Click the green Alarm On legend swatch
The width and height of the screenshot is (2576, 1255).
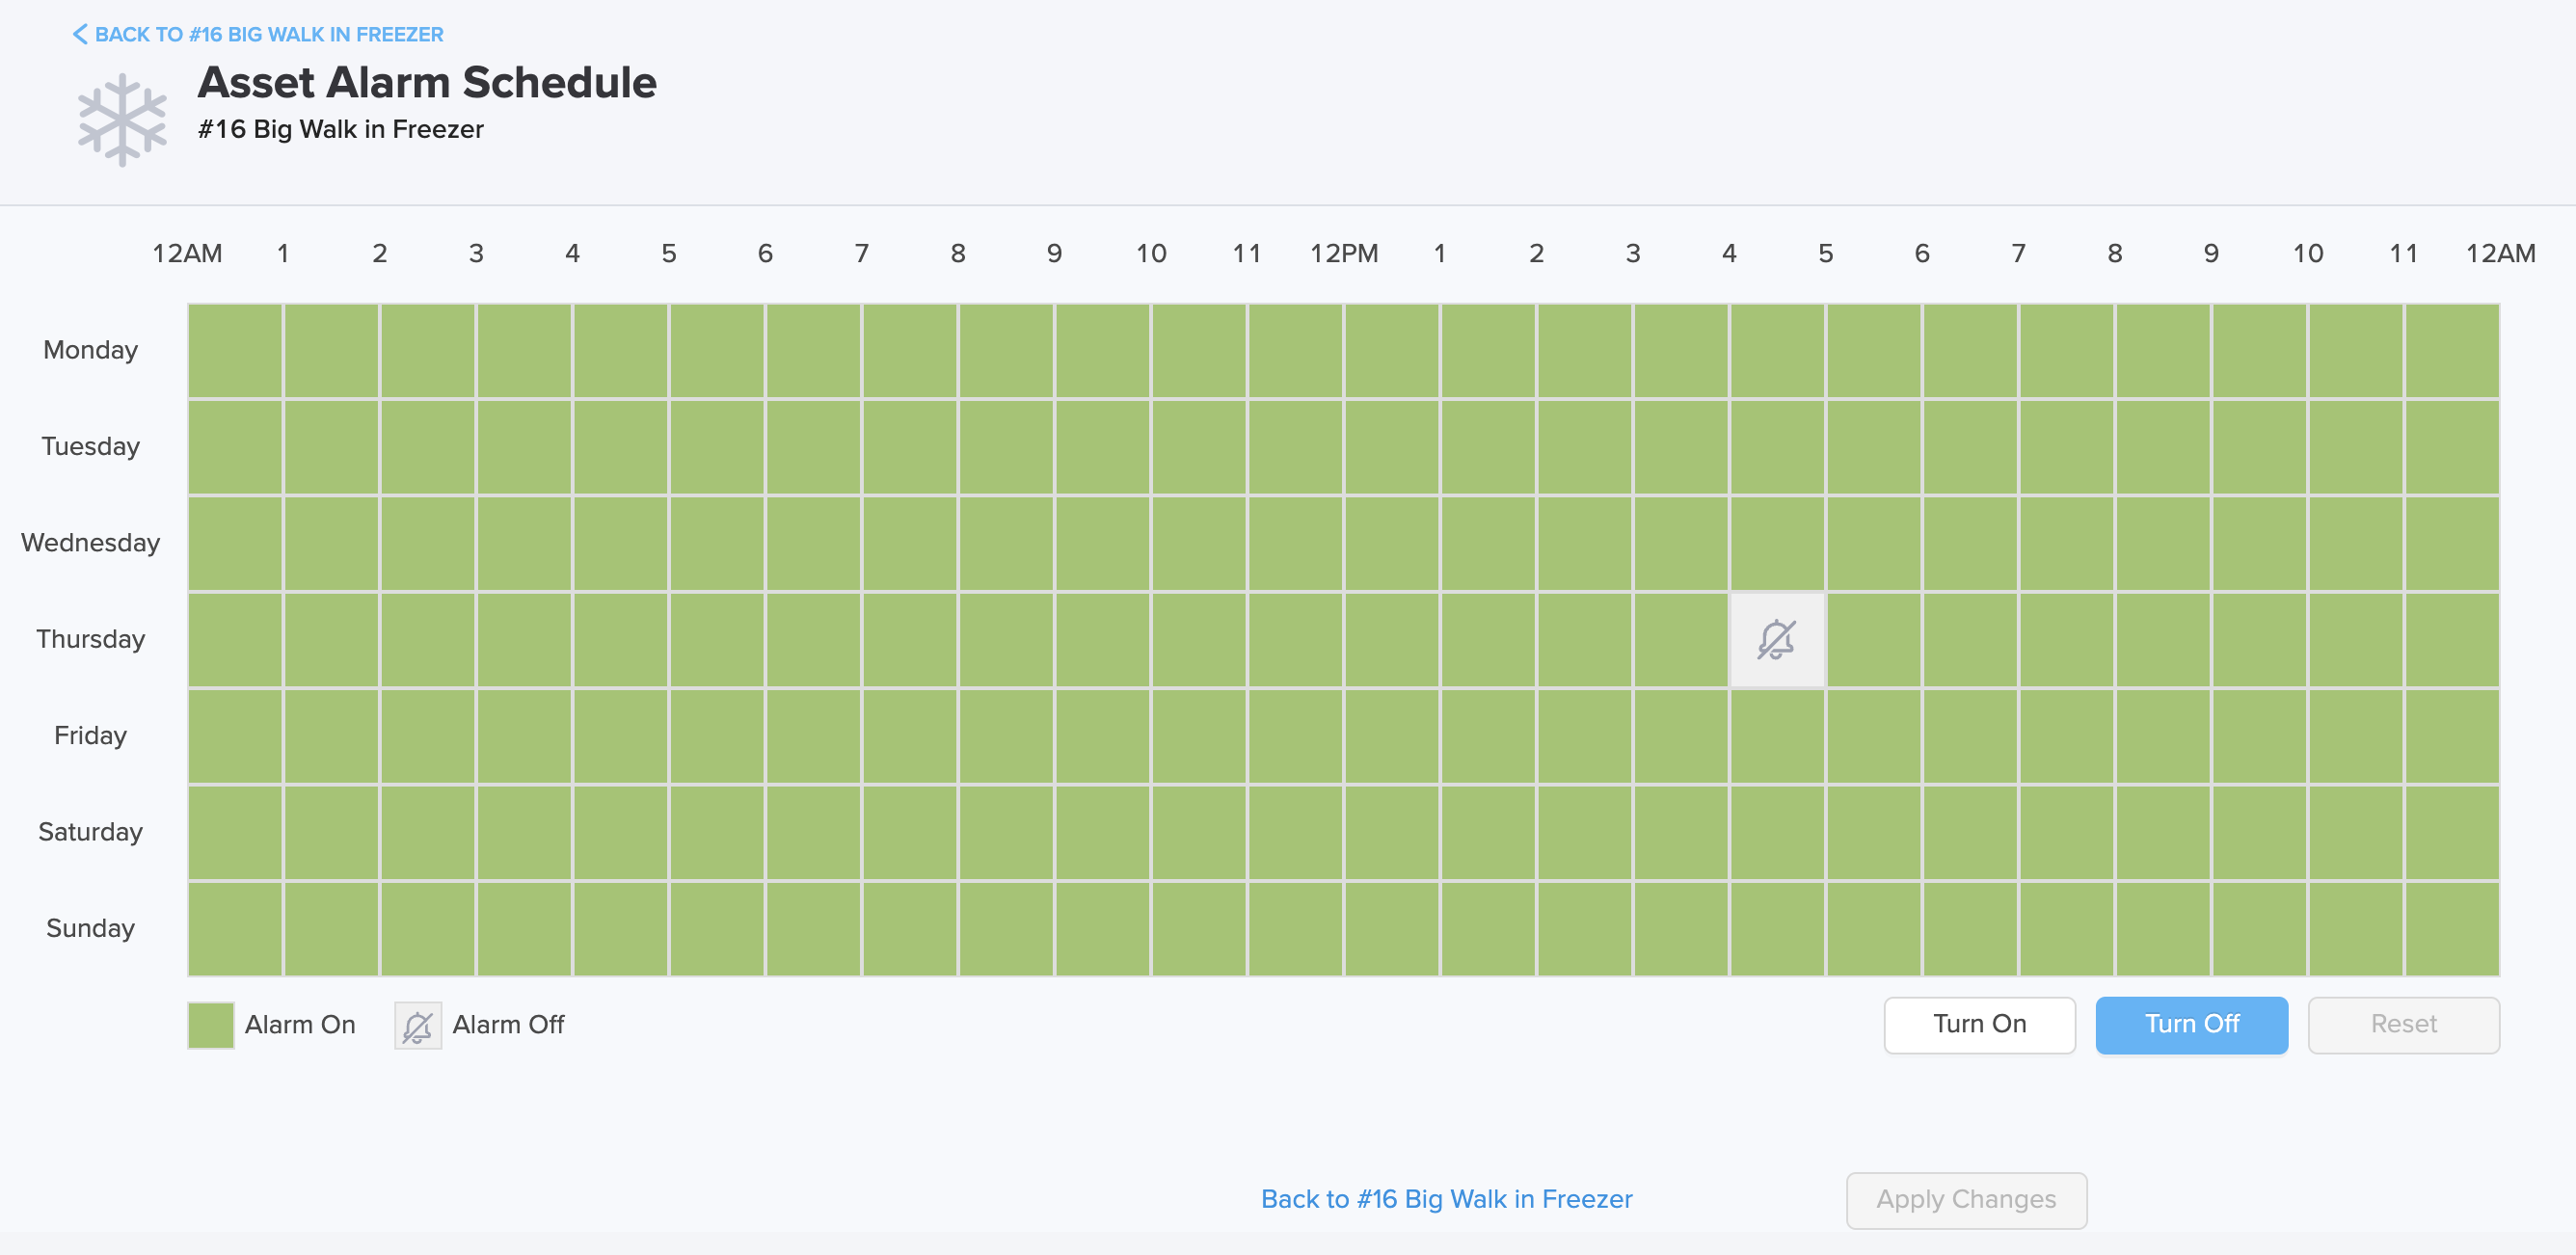(x=211, y=1025)
